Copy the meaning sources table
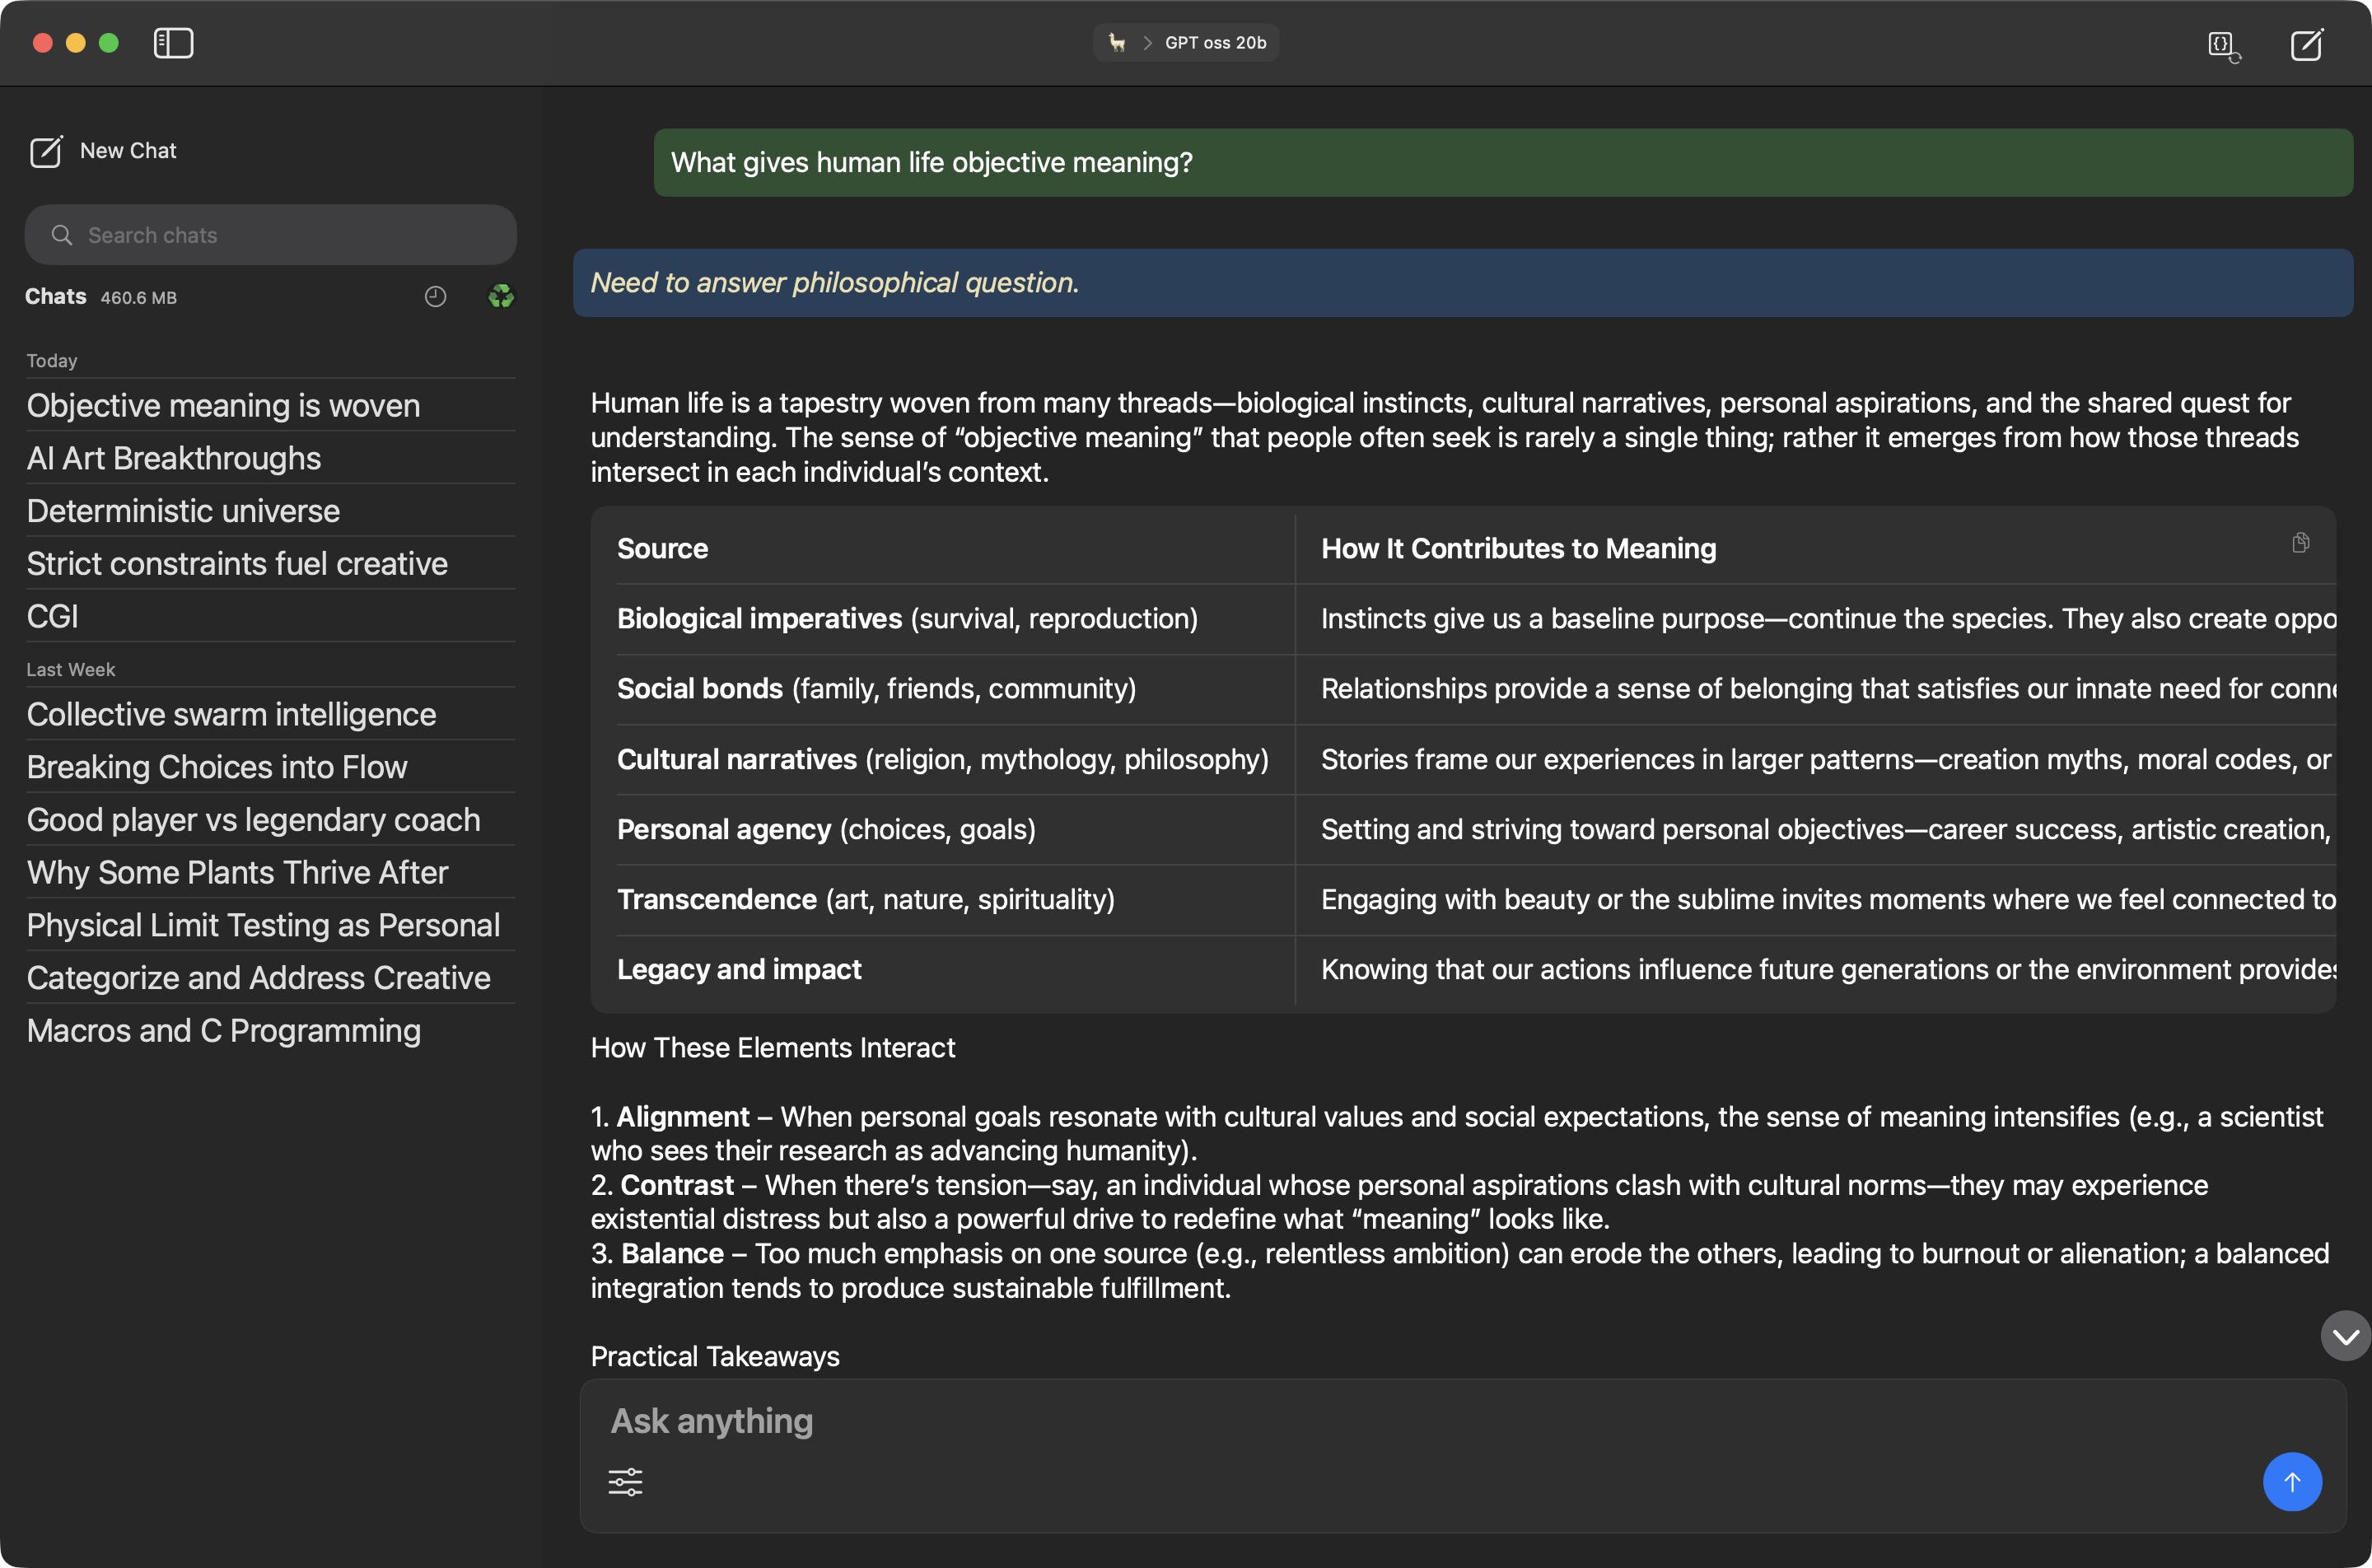 pyautogui.click(x=2300, y=542)
